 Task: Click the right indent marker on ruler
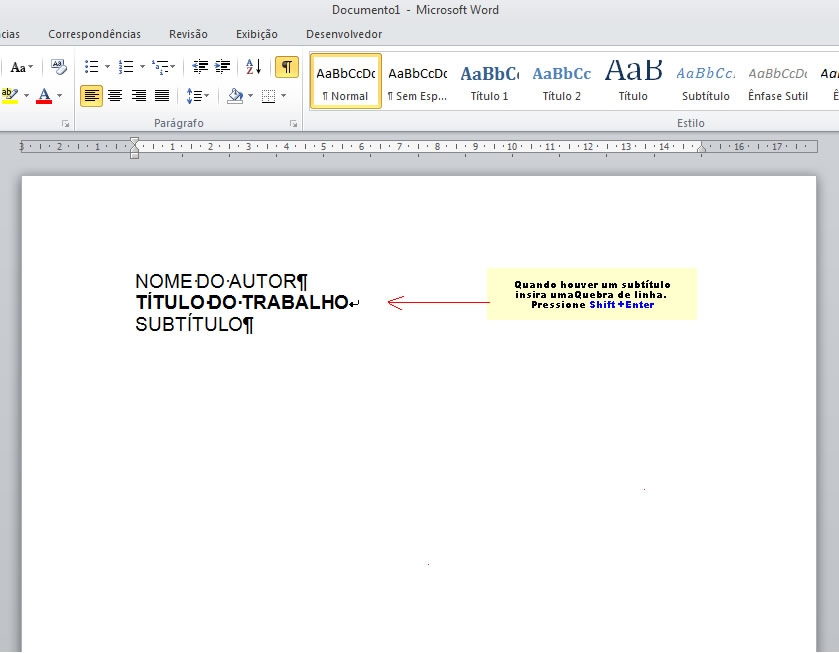coord(701,148)
